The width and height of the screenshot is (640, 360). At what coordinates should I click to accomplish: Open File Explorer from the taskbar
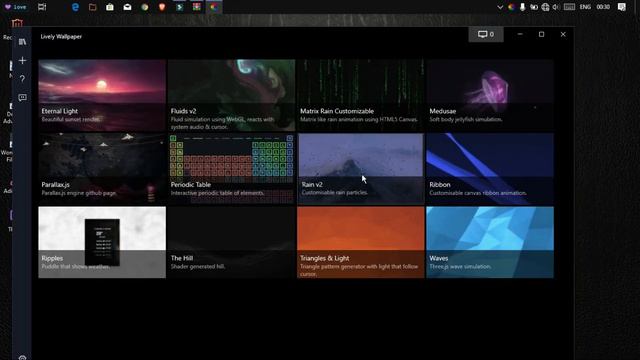point(93,7)
